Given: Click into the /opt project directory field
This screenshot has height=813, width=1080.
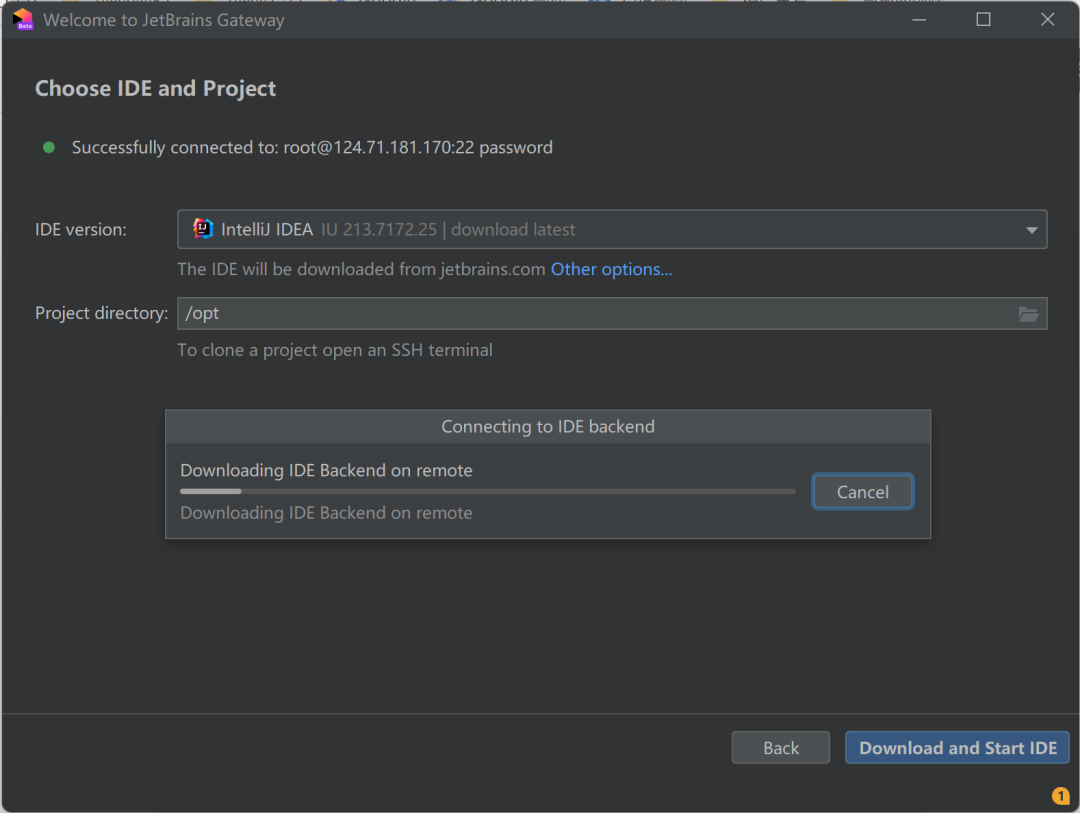Looking at the screenshot, I should coord(590,313).
